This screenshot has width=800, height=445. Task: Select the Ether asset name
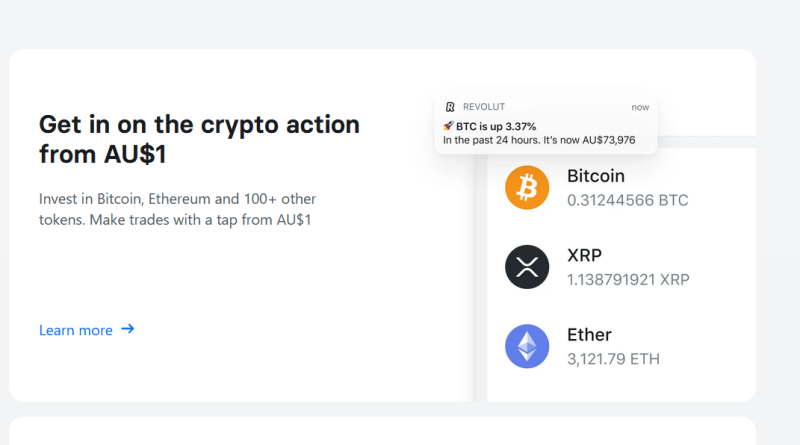pos(589,335)
